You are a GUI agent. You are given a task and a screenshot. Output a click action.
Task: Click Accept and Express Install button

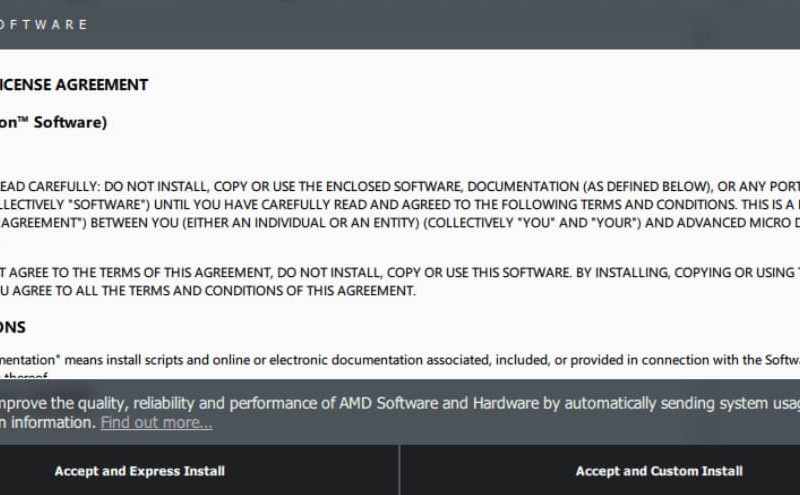(199, 471)
